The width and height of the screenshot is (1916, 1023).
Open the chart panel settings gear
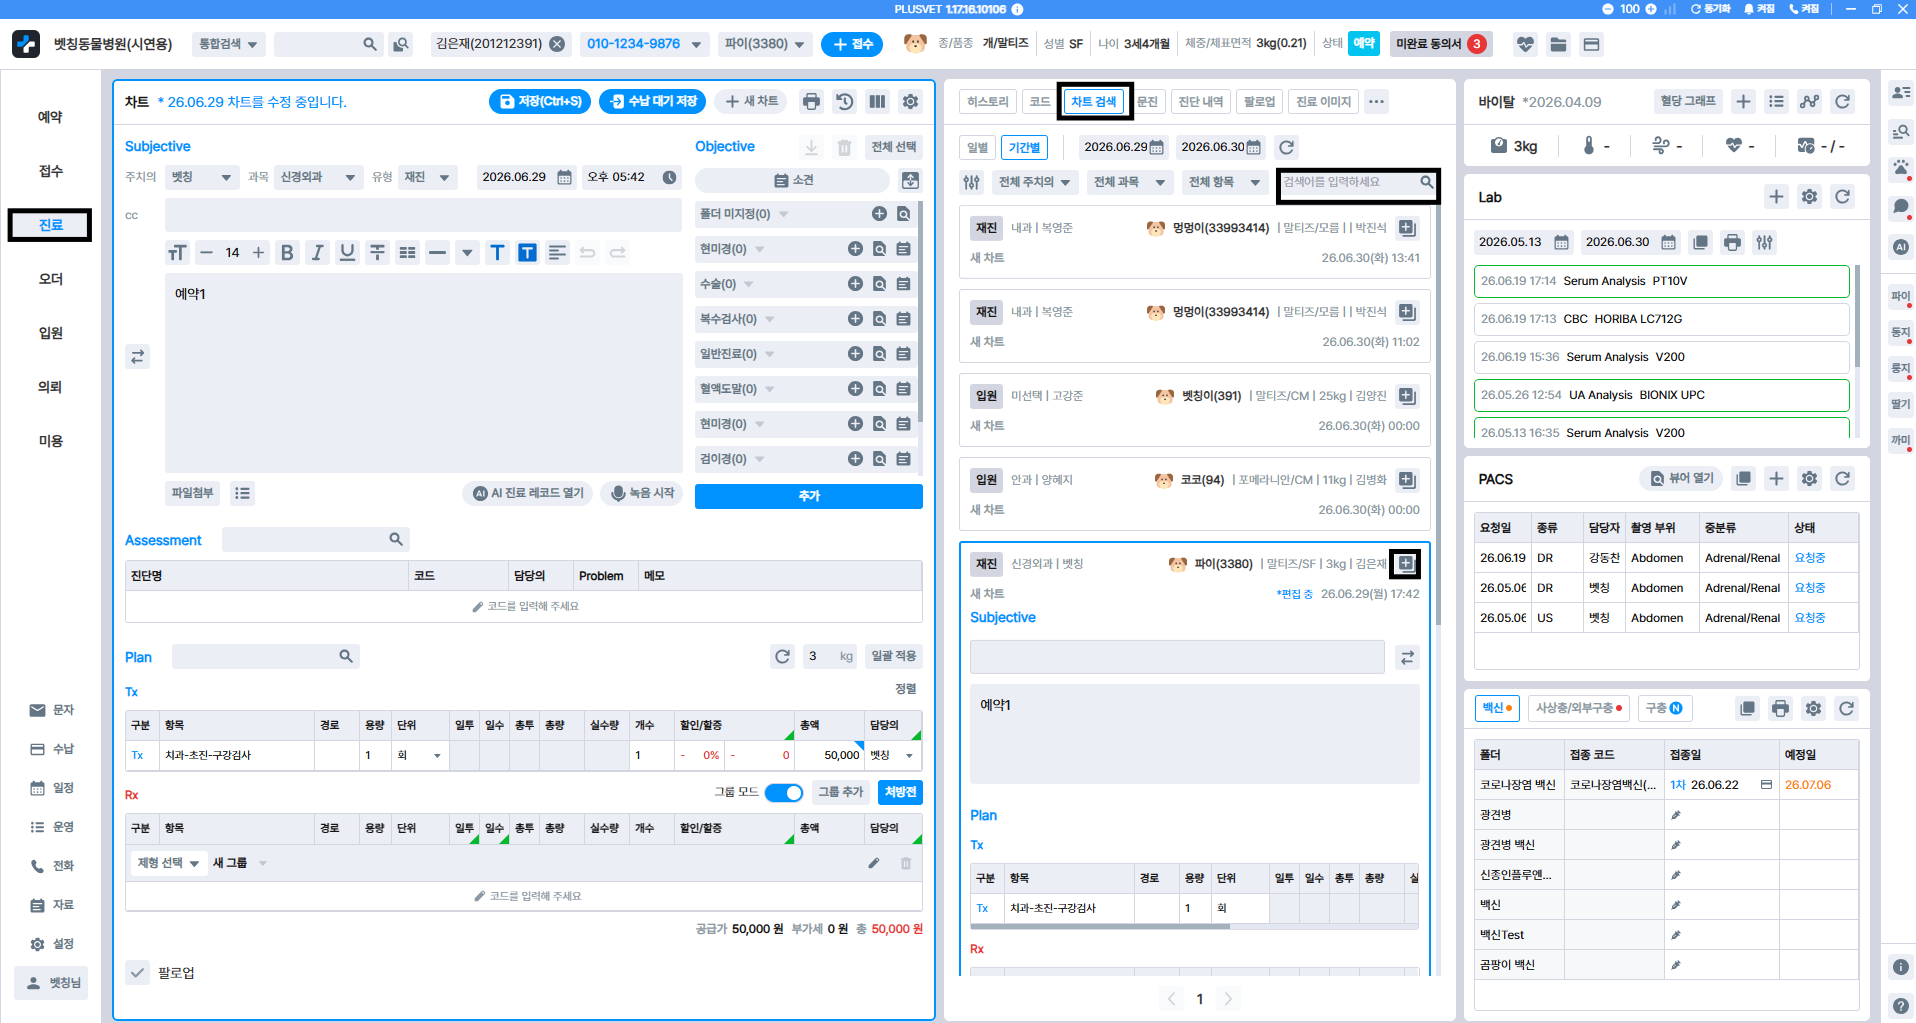[910, 101]
